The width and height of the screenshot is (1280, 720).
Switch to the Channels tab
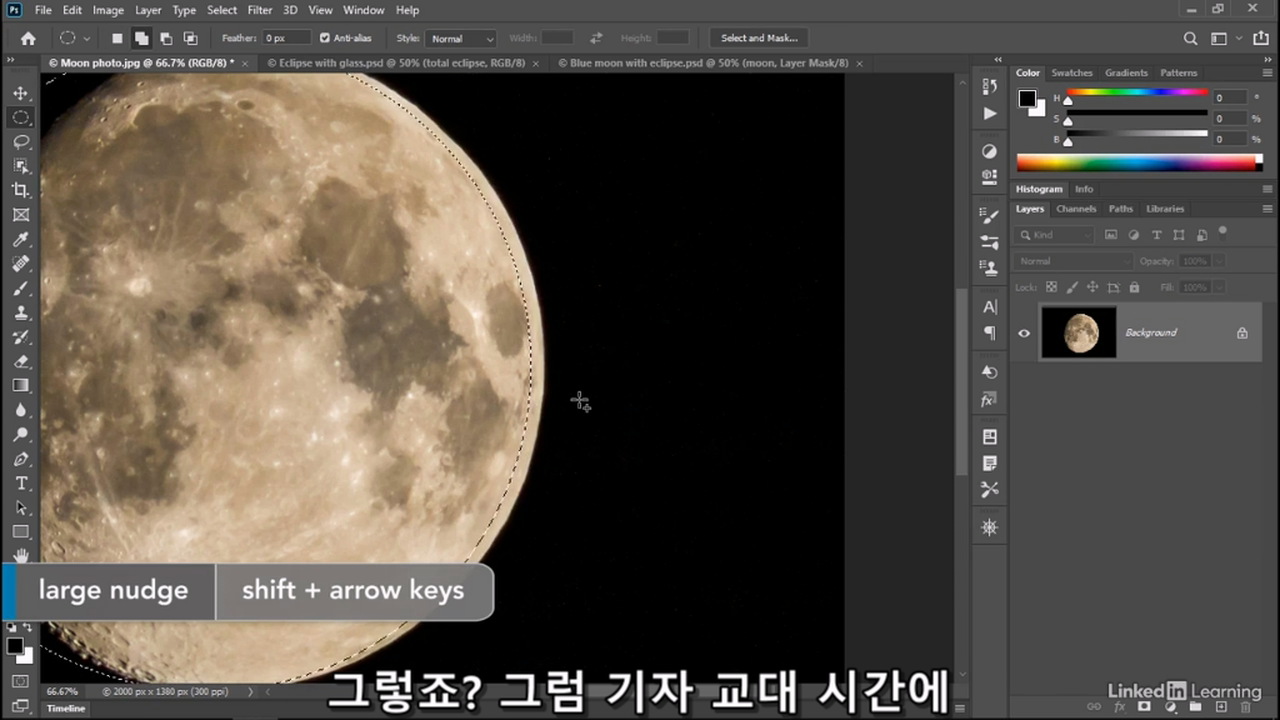(1076, 209)
